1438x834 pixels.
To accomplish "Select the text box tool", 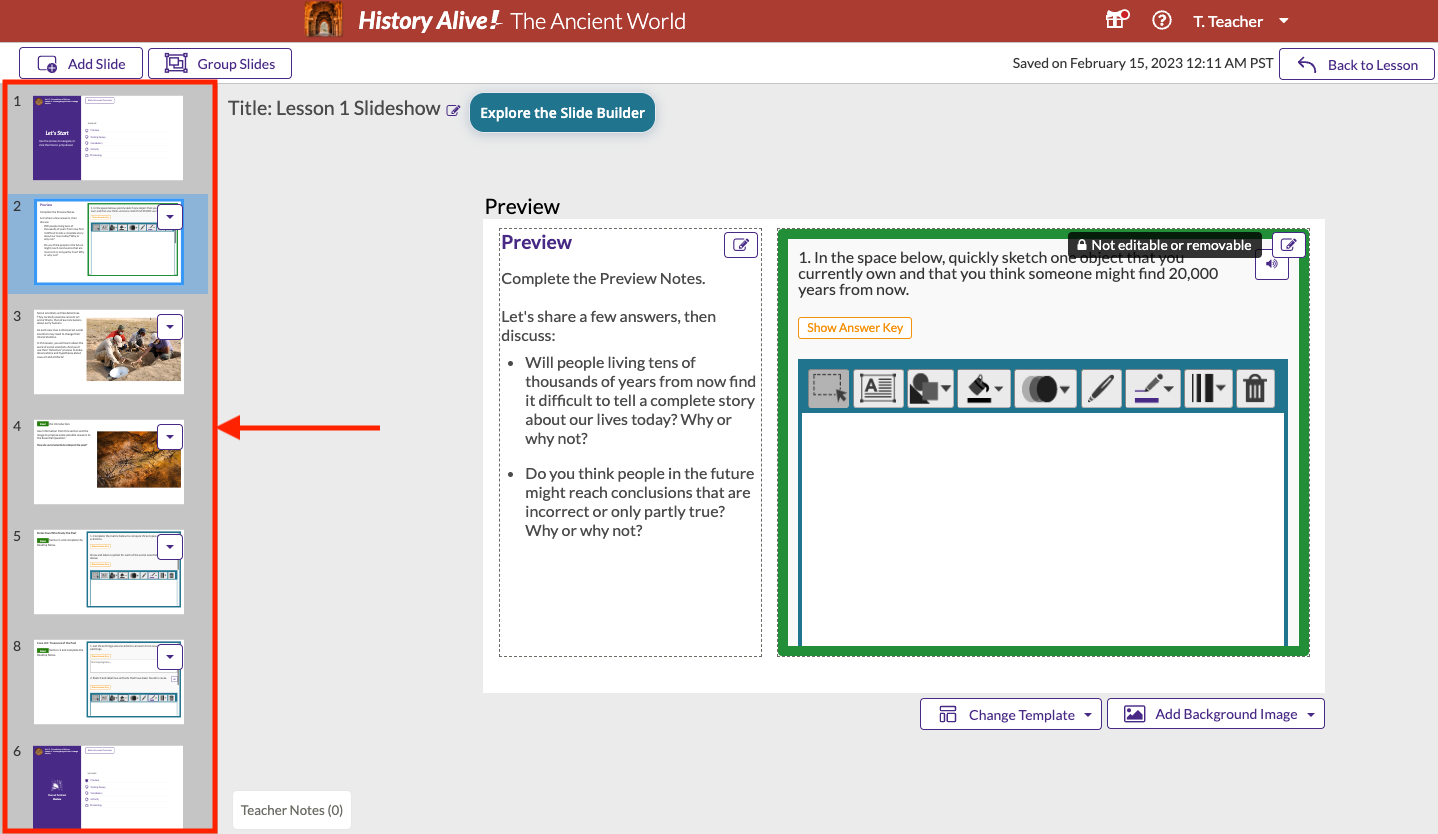I will [x=878, y=388].
